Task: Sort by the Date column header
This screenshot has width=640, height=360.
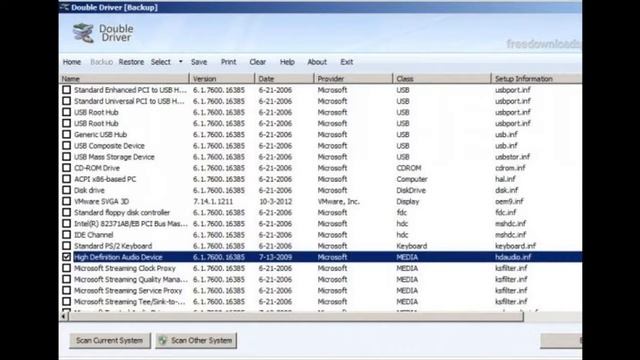Action: point(284,78)
